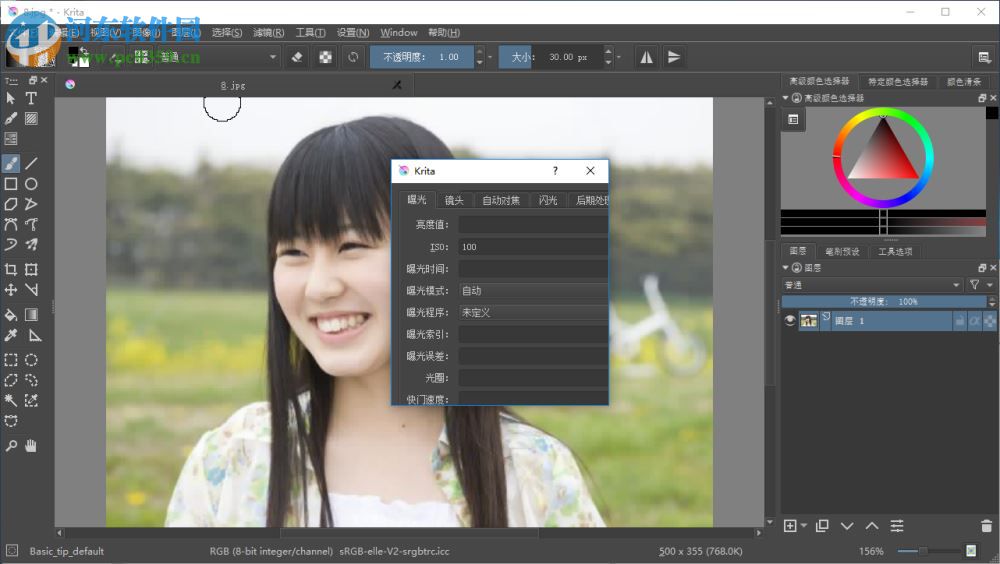1000x564 pixels.
Task: Switch to the 闪光 tab
Action: pyautogui.click(x=547, y=200)
